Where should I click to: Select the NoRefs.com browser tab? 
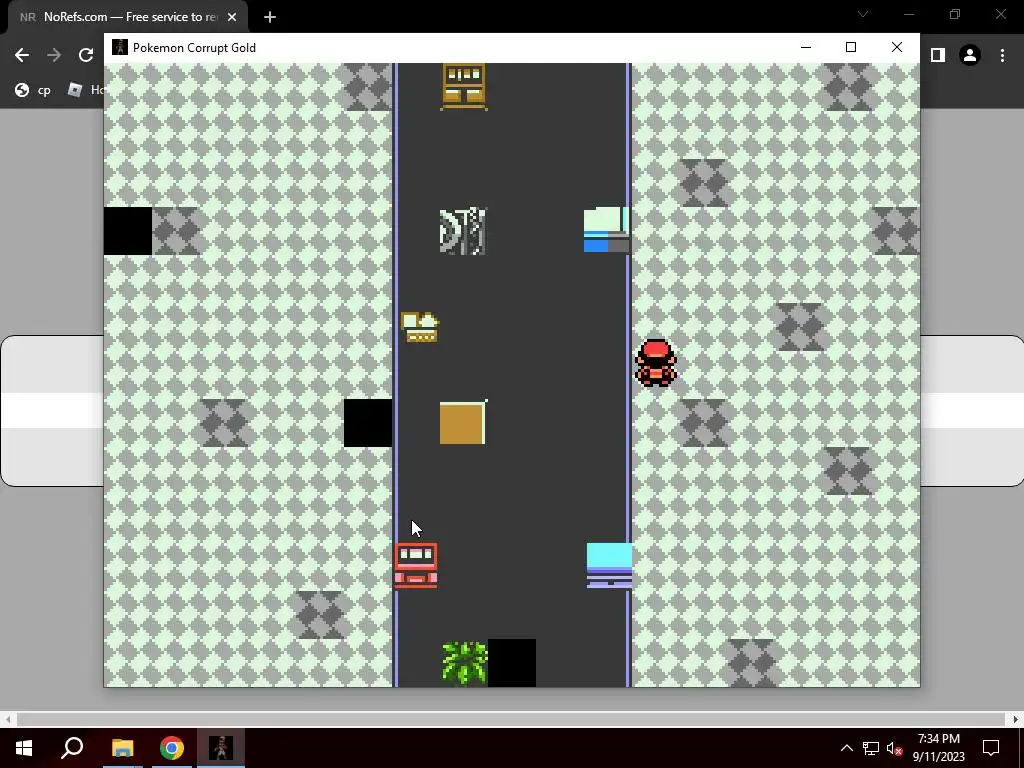tap(127, 17)
